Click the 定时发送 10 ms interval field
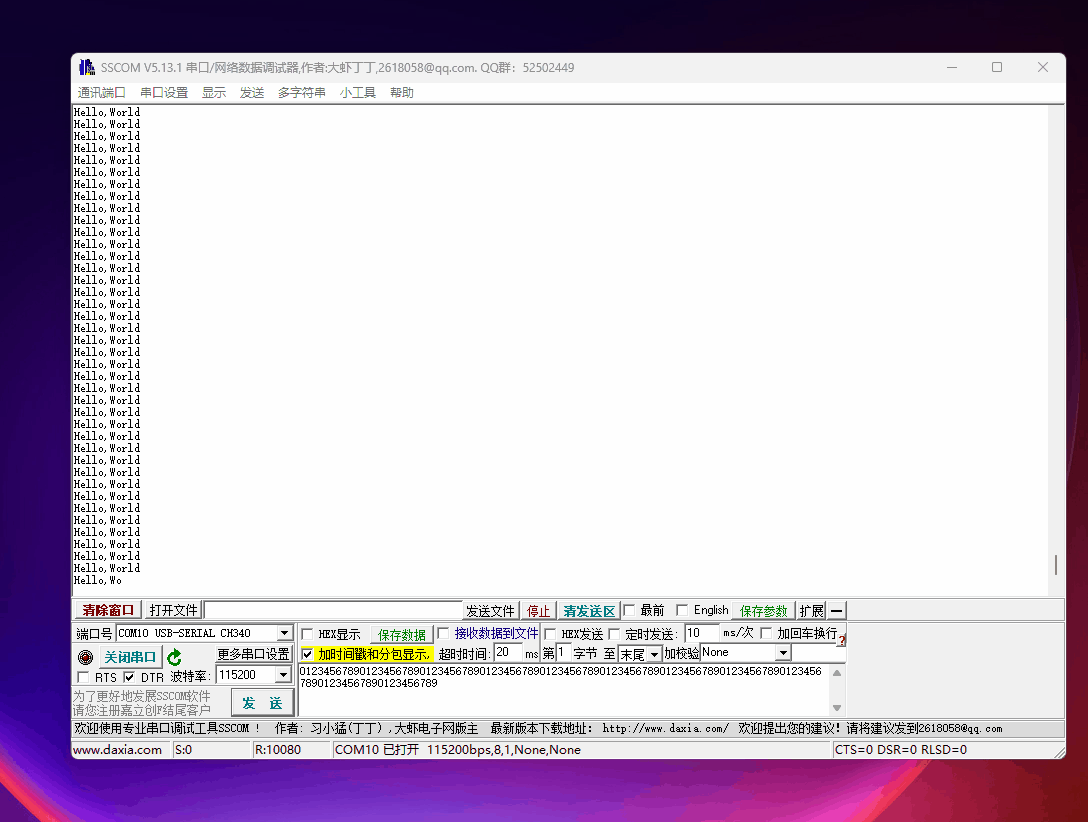Screen dimensions: 1088x822 (701, 633)
